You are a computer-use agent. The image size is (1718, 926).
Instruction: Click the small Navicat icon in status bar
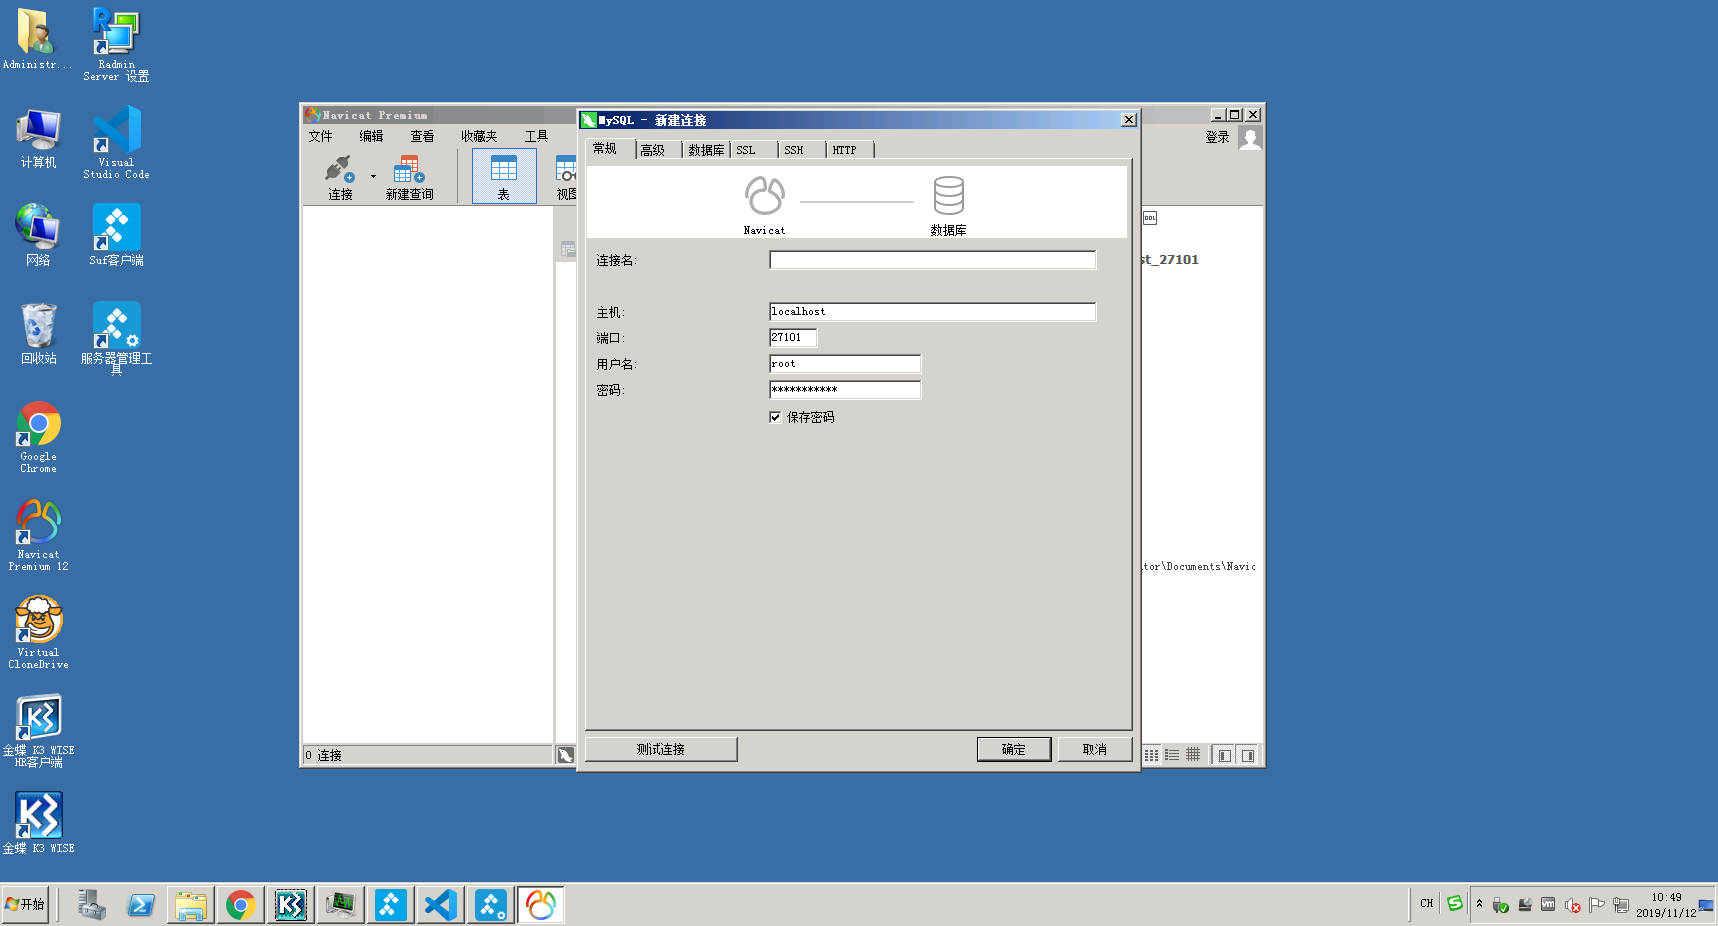566,755
